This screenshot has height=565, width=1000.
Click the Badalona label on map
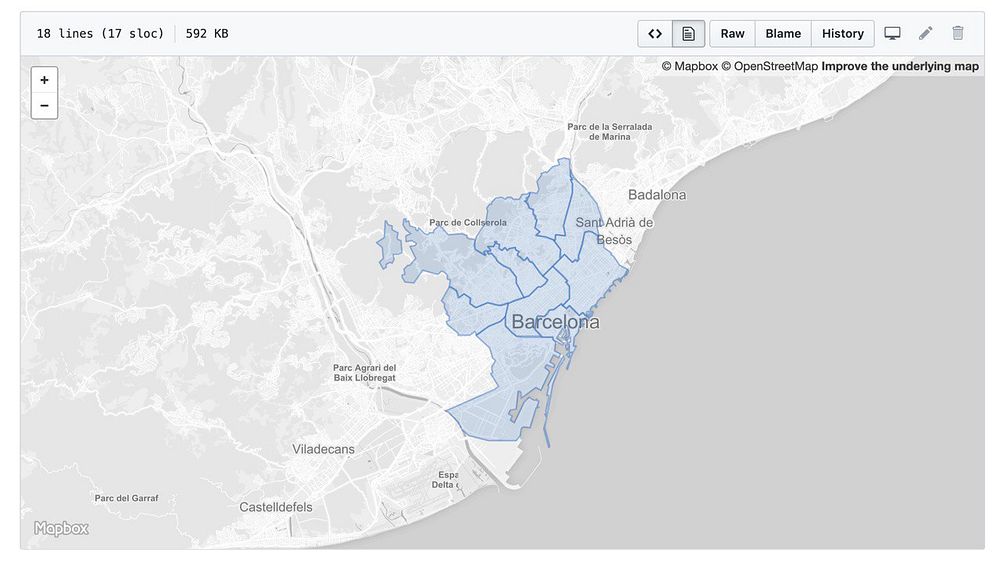point(657,195)
